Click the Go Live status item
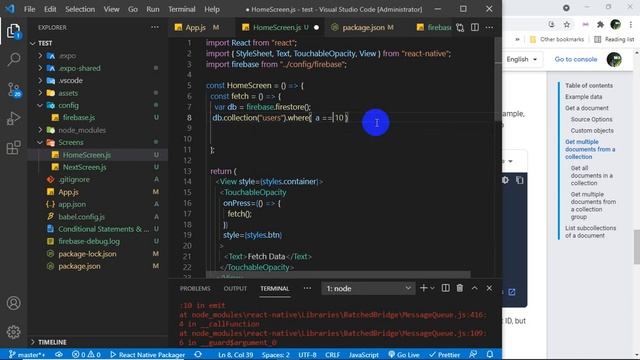Viewport: 640px width, 360px height. point(404,355)
